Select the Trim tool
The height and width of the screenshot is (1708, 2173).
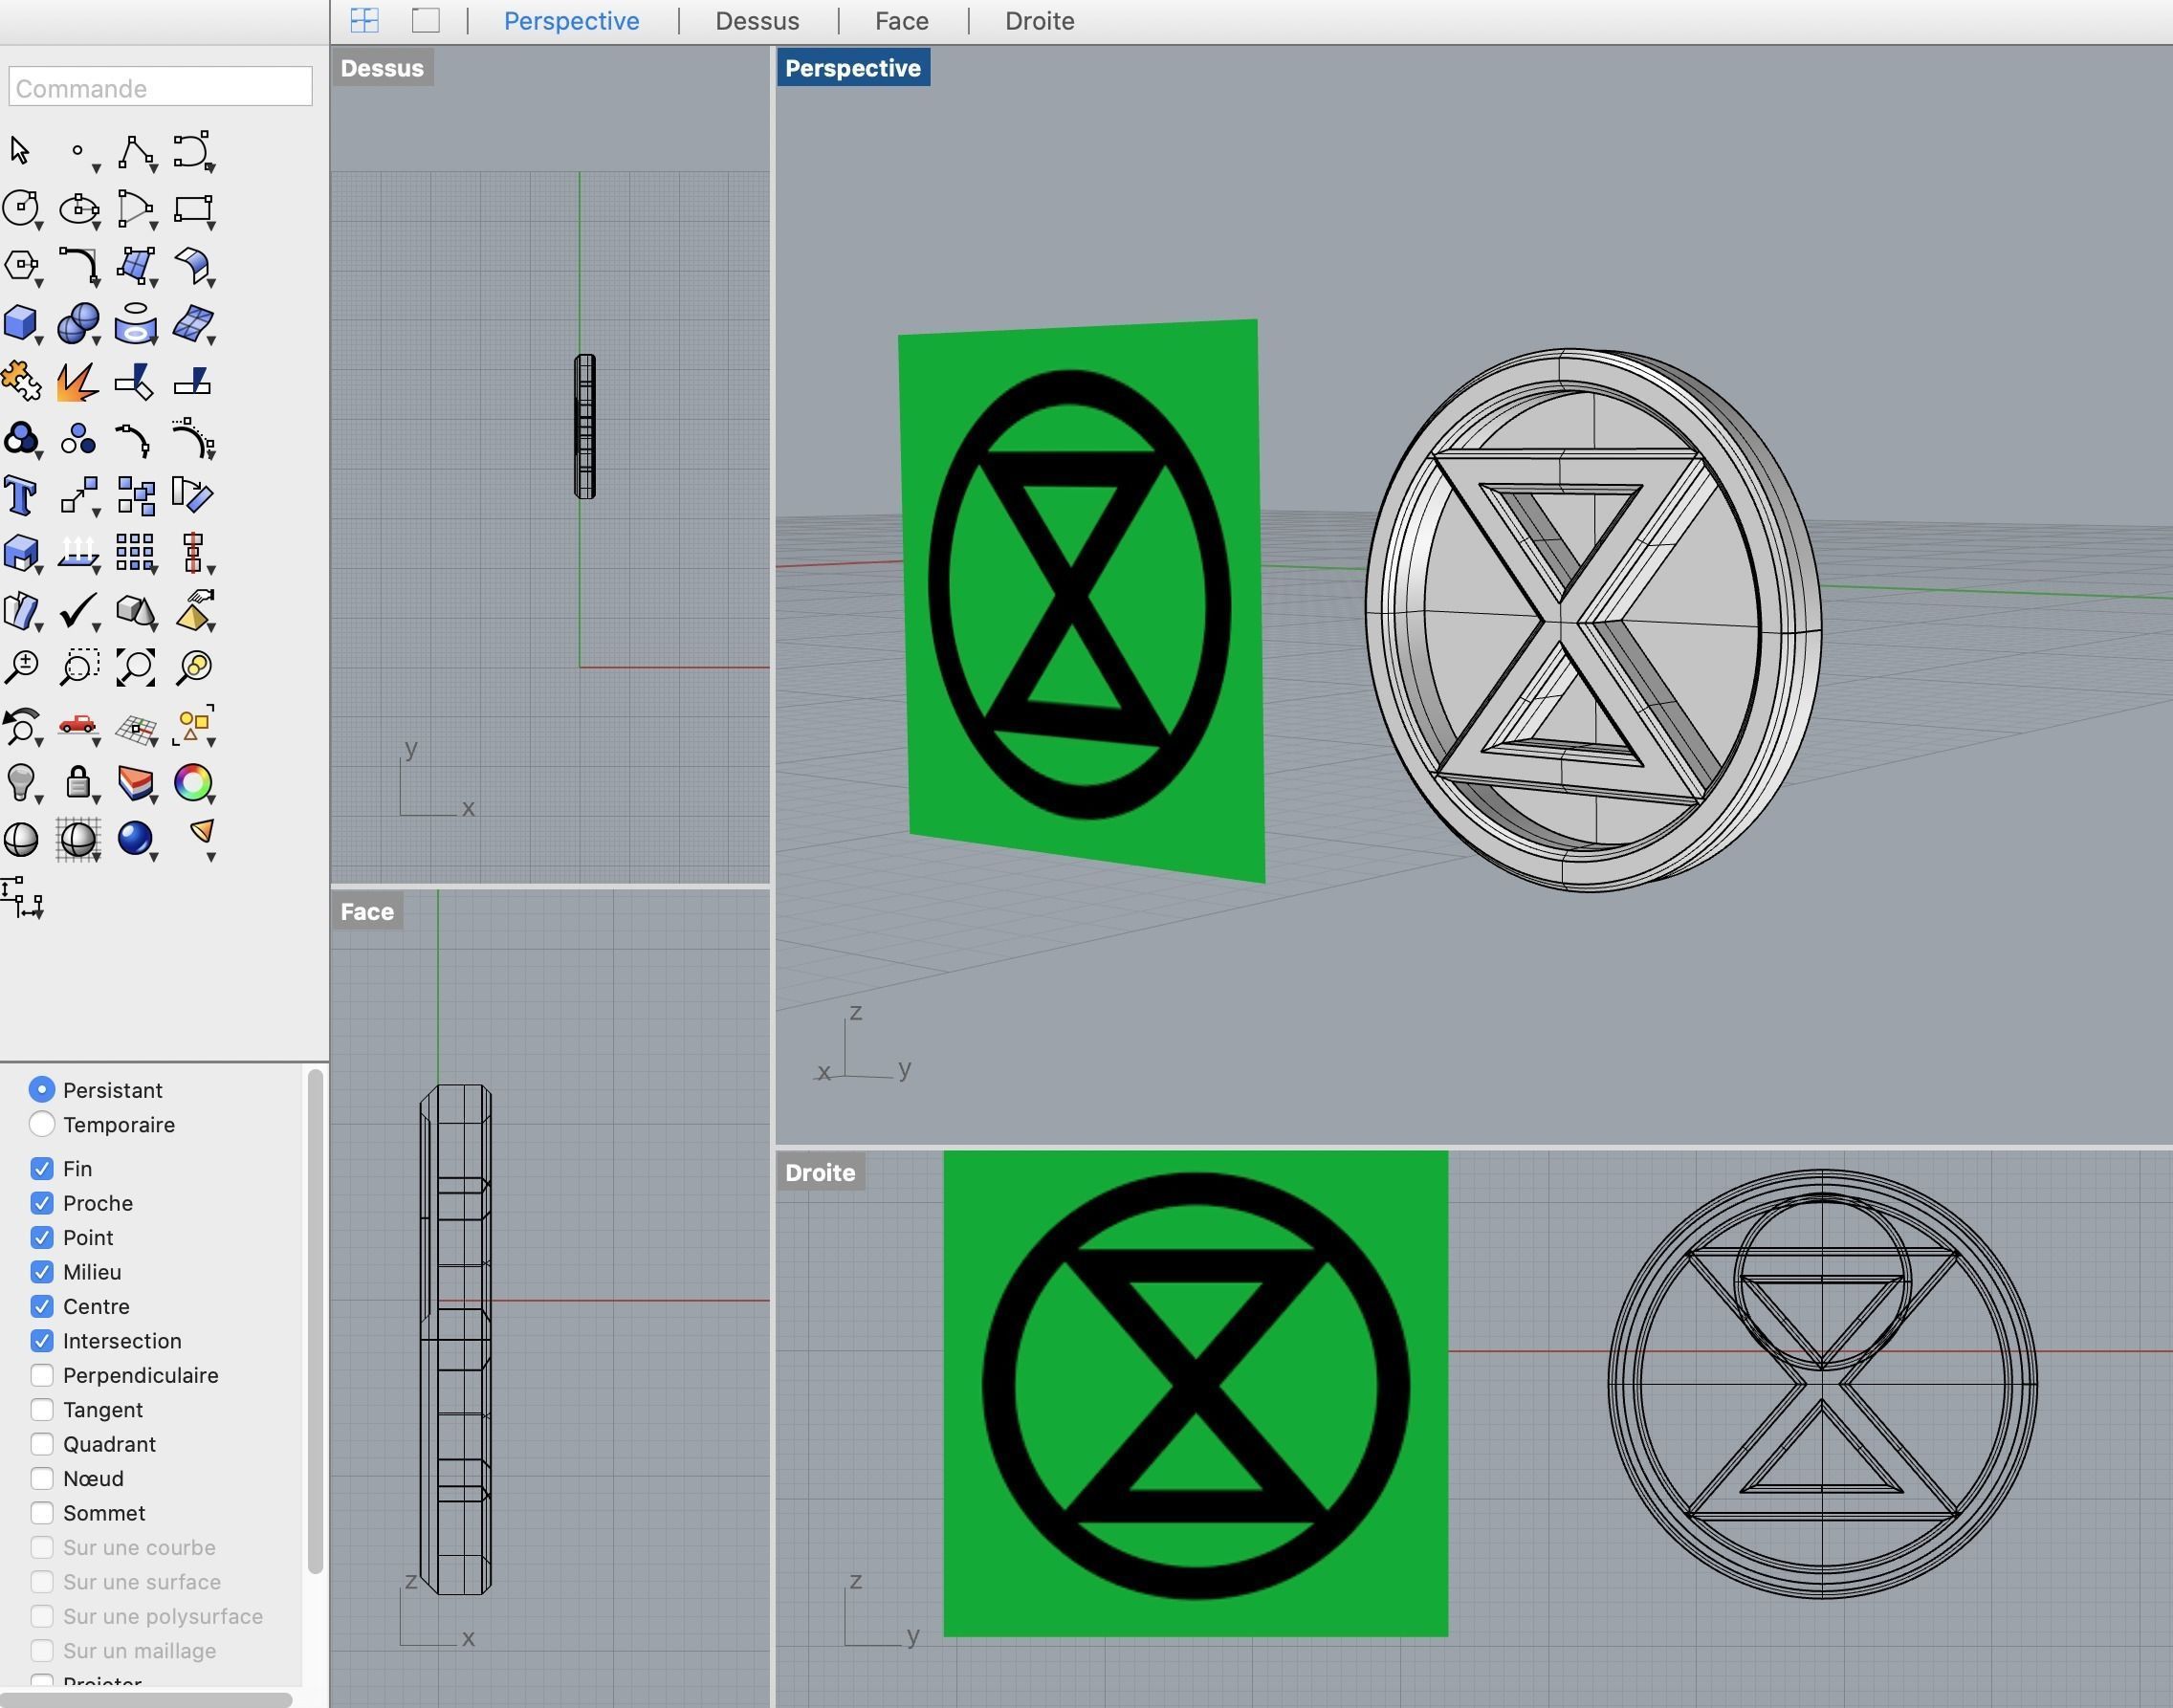click(136, 381)
